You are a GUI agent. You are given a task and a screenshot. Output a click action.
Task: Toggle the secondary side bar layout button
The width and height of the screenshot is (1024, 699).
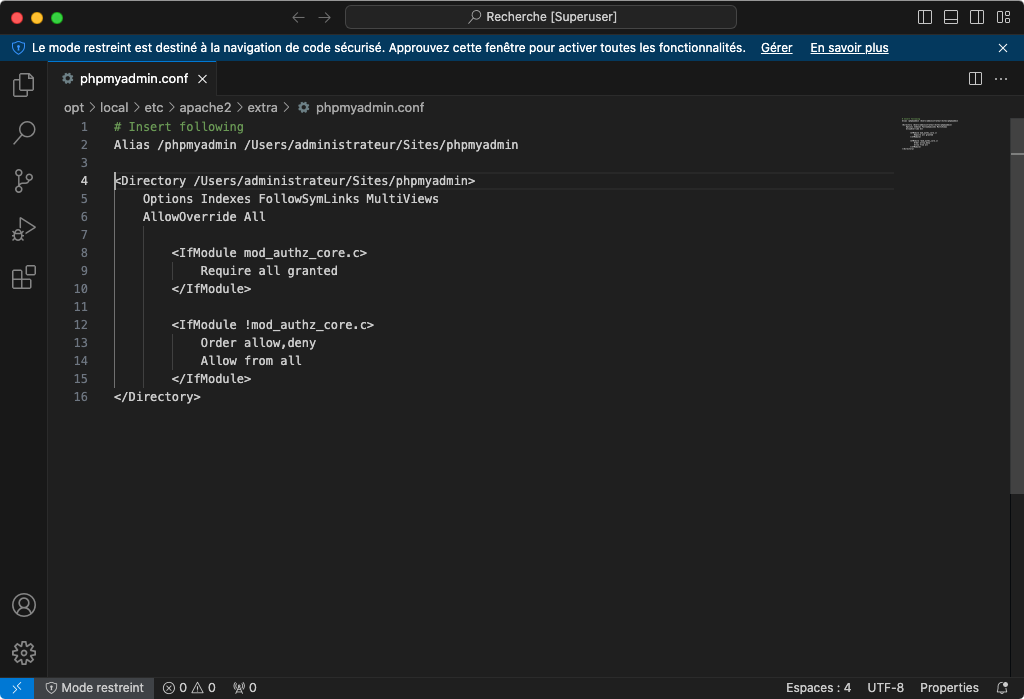point(977,17)
